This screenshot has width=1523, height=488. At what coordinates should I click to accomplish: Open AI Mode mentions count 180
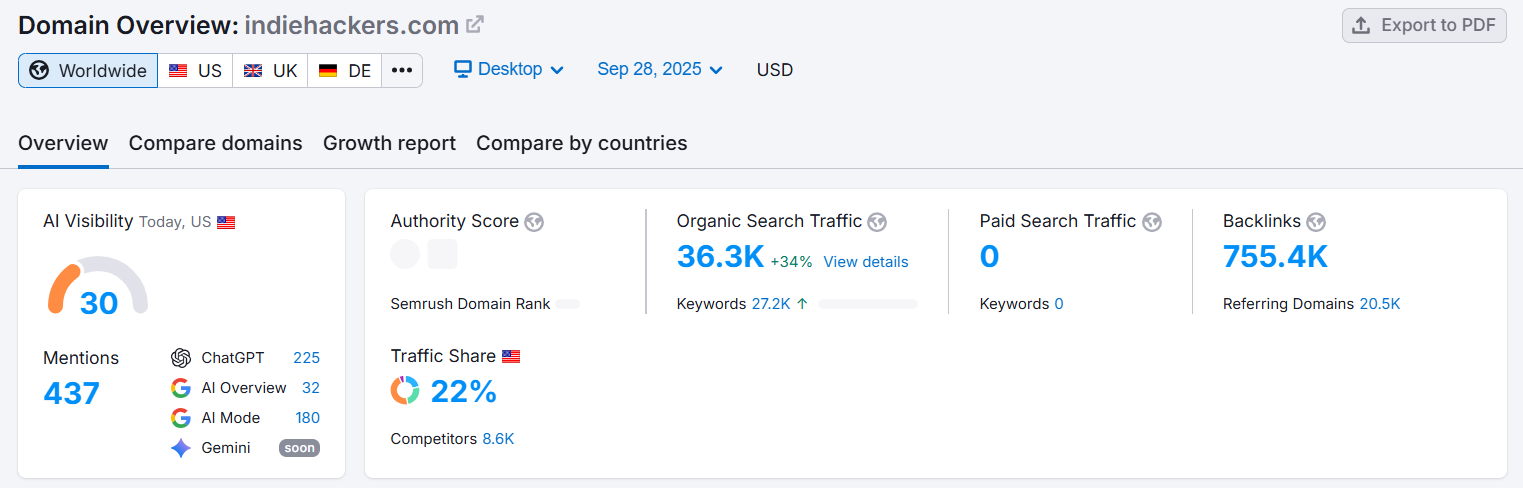307,418
